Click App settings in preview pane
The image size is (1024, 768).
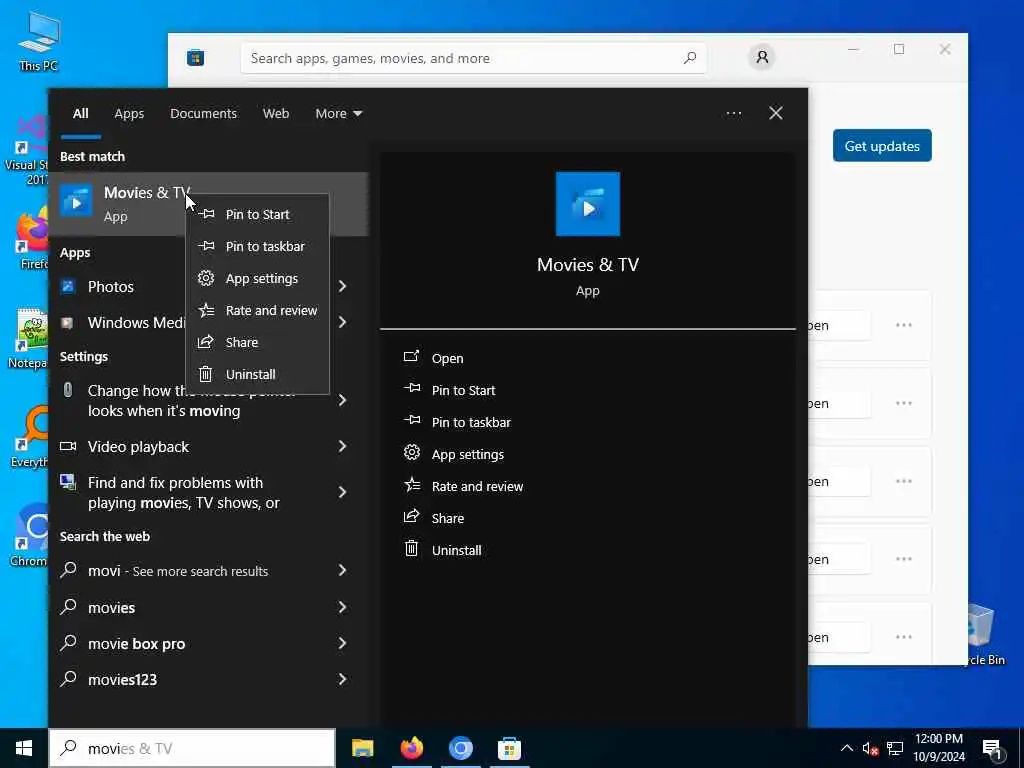tap(468, 455)
